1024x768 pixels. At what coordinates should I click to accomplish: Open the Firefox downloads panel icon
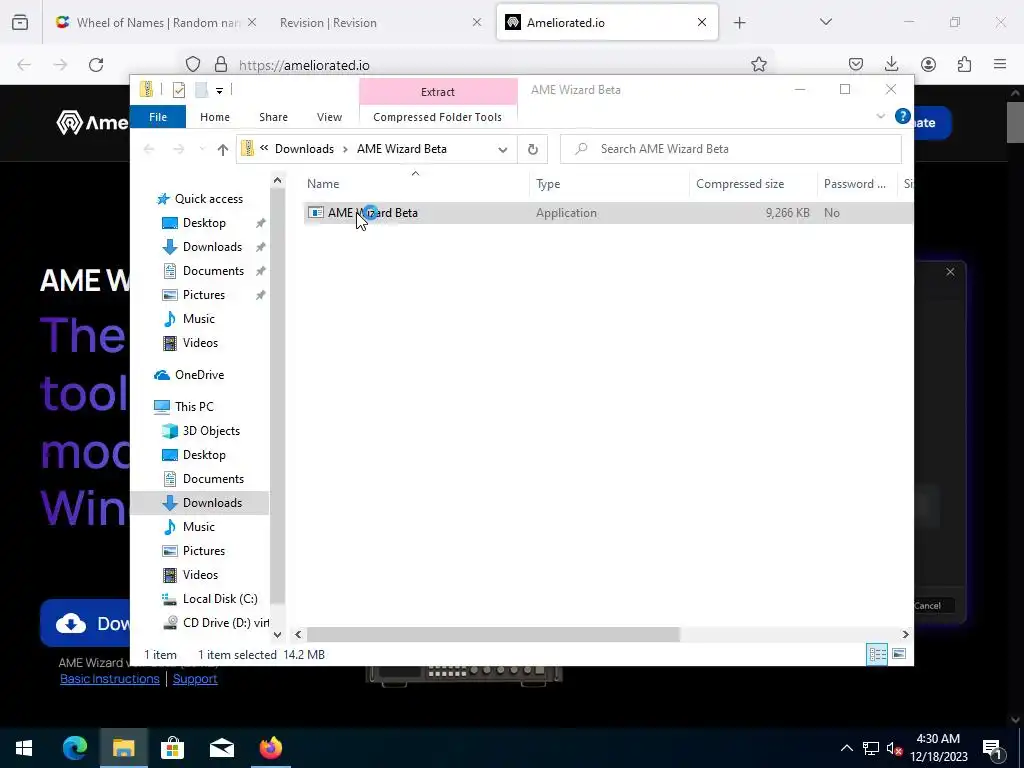tap(891, 64)
